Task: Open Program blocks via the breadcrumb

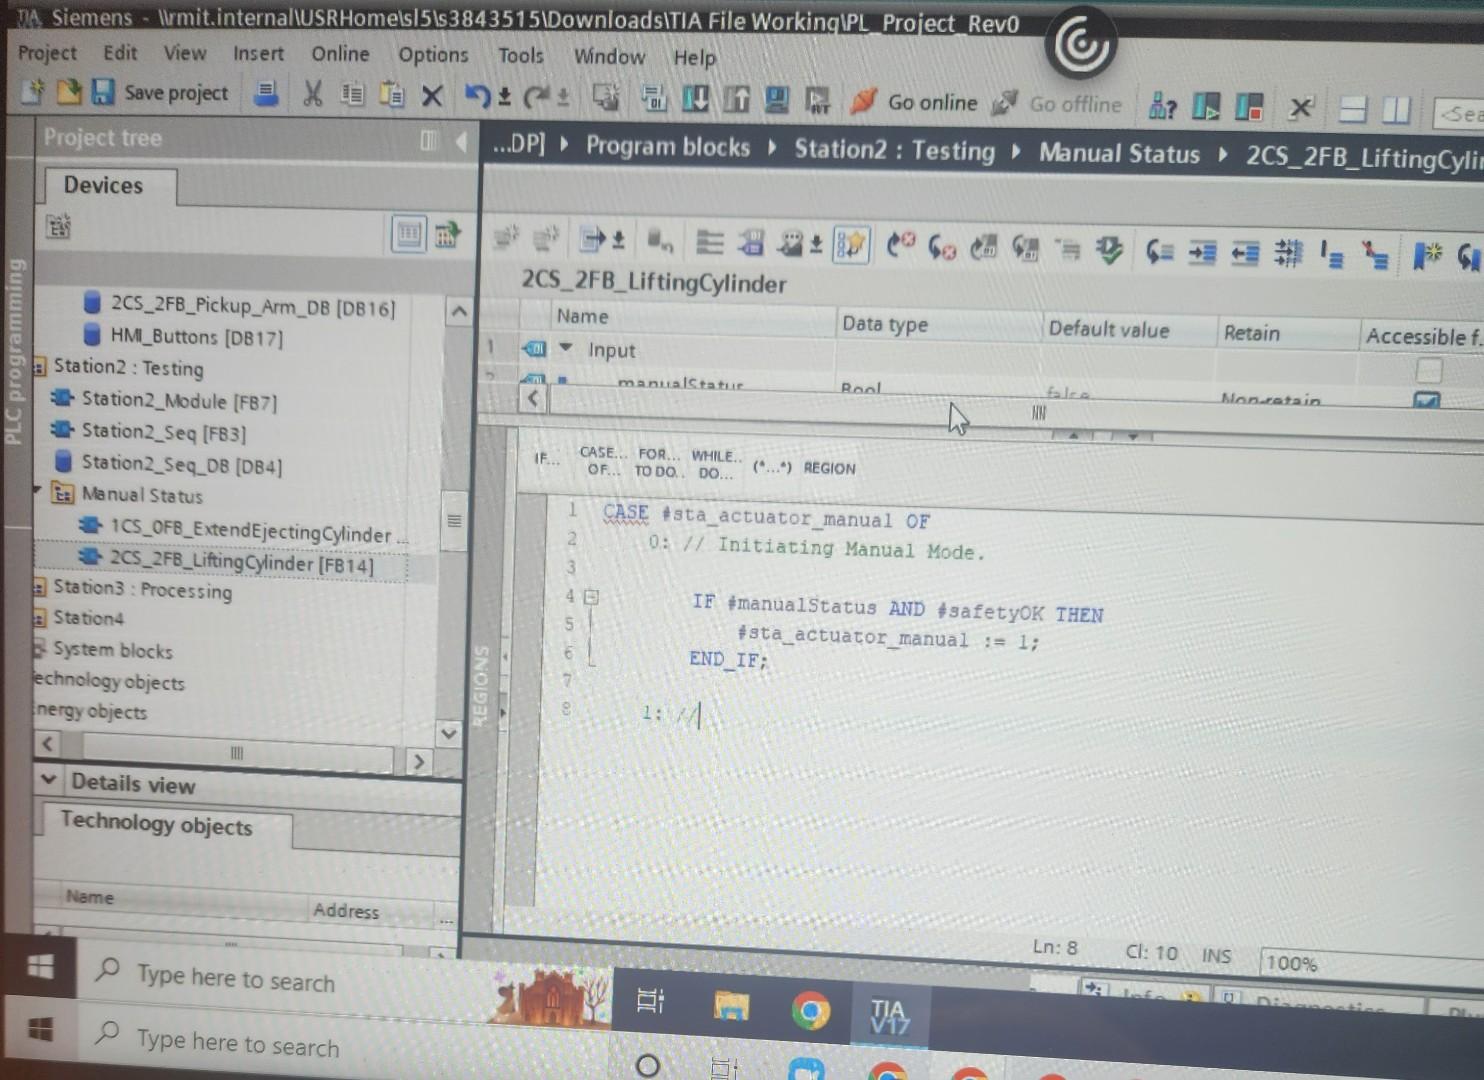Action: pyautogui.click(x=668, y=147)
